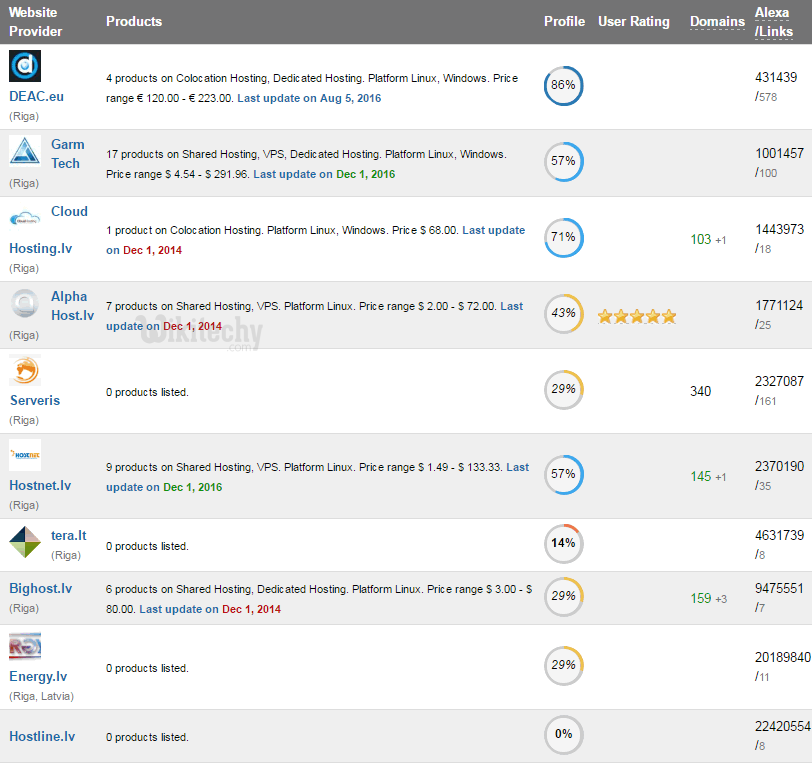This screenshot has width=812, height=763.
Task: Expand the +3 extra domains for Bighost.lv
Action: pos(722,597)
